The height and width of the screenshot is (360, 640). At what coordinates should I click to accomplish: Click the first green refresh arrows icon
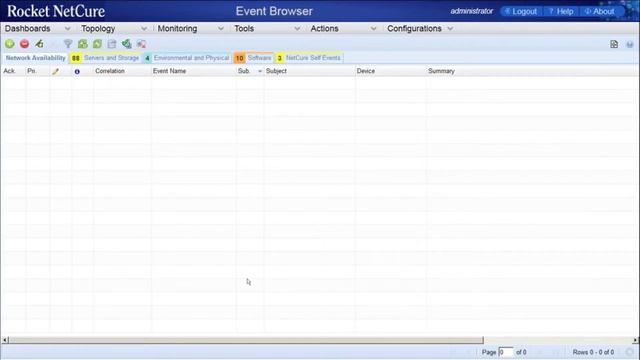(x=83, y=44)
